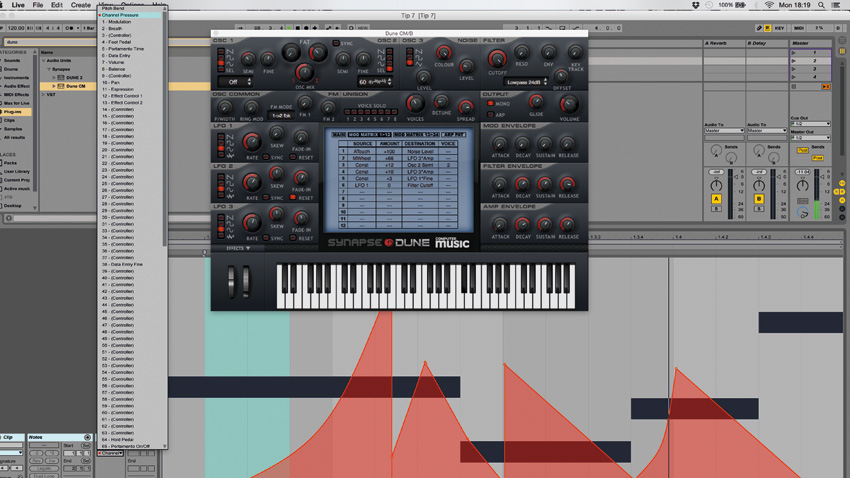Open the Lowpass 24dB filter type selector
This screenshot has height=478, width=850.
526,82
